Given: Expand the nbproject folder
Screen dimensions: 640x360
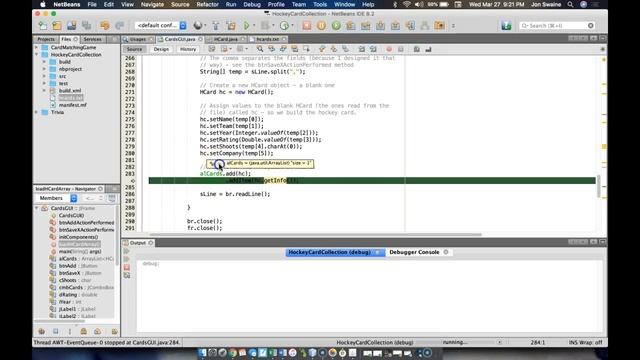Looking at the screenshot, I should click(44, 69).
